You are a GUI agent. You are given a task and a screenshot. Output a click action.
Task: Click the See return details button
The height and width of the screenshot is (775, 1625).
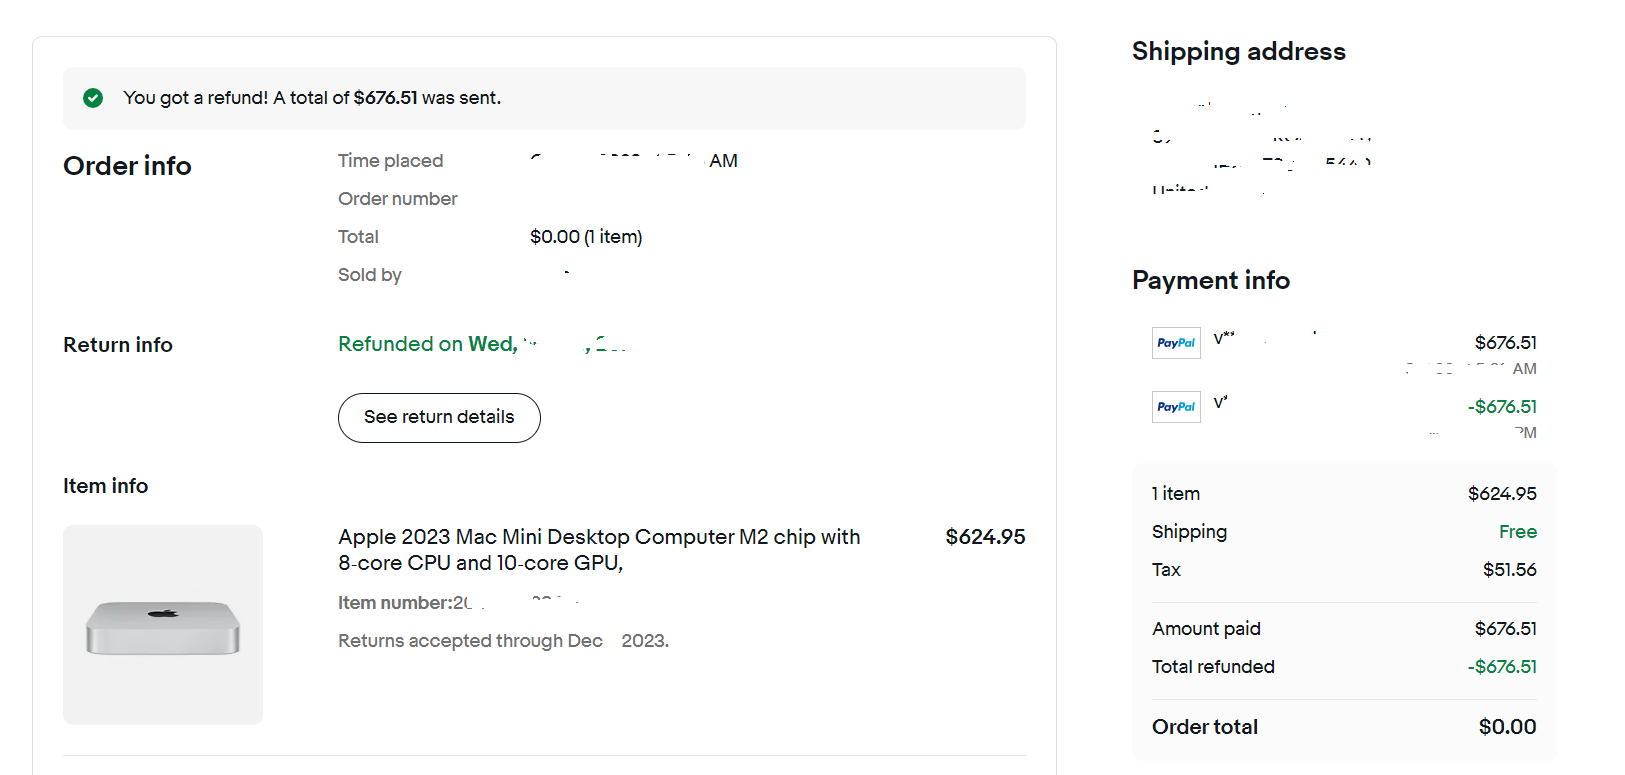439,417
